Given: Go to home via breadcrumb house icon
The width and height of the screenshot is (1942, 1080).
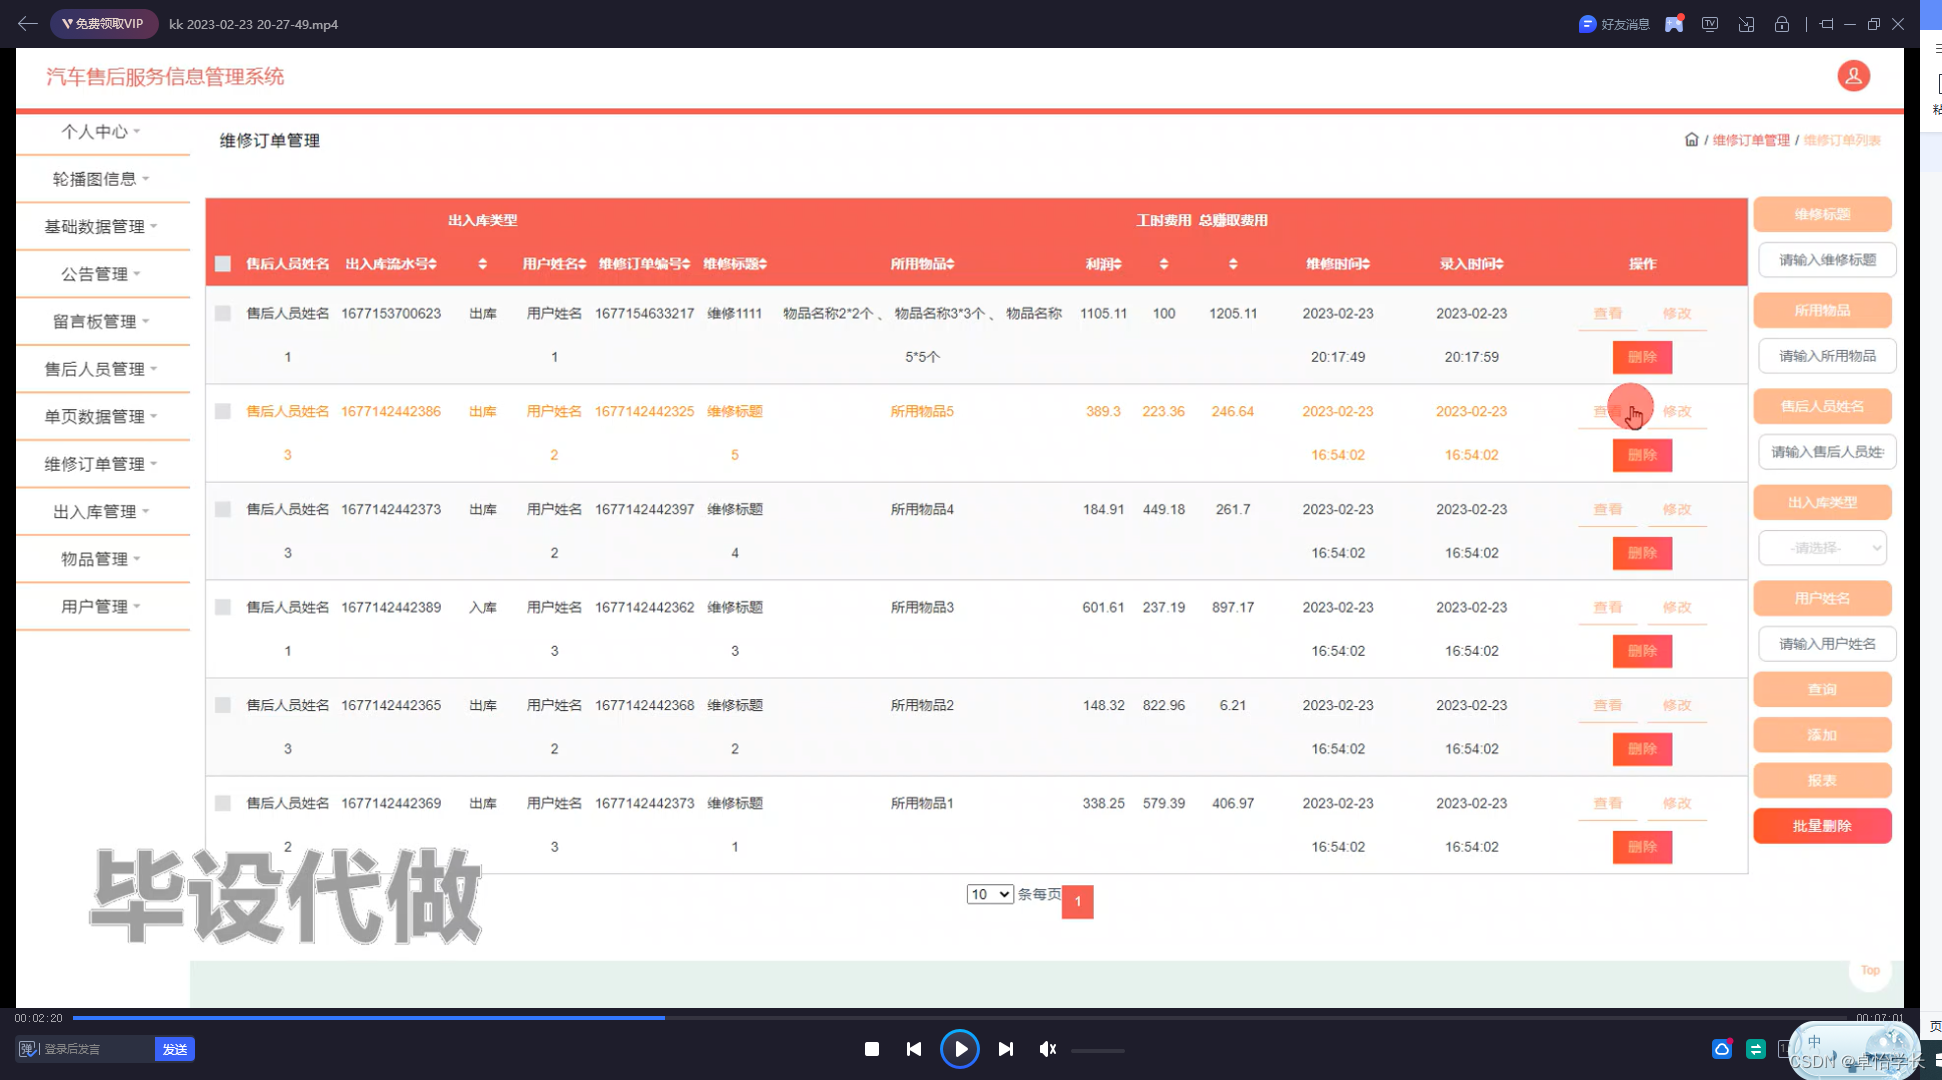Looking at the screenshot, I should tap(1691, 140).
